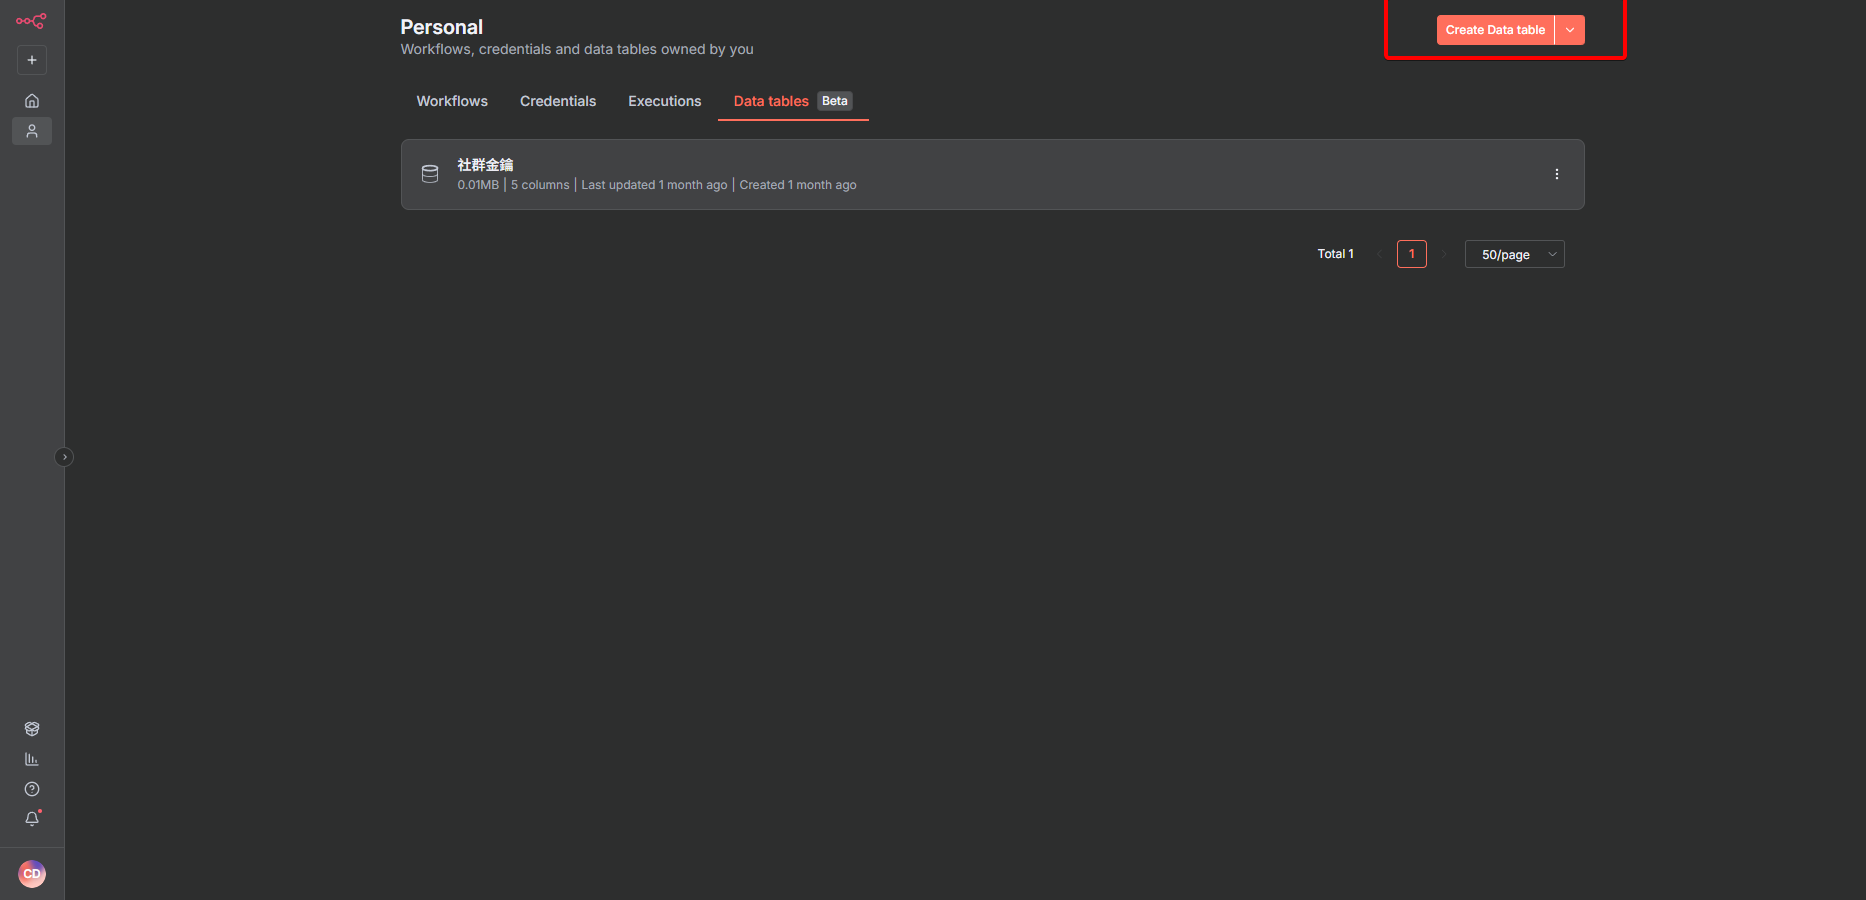Open the notifications bell icon
1866x900 pixels.
[x=32, y=819]
